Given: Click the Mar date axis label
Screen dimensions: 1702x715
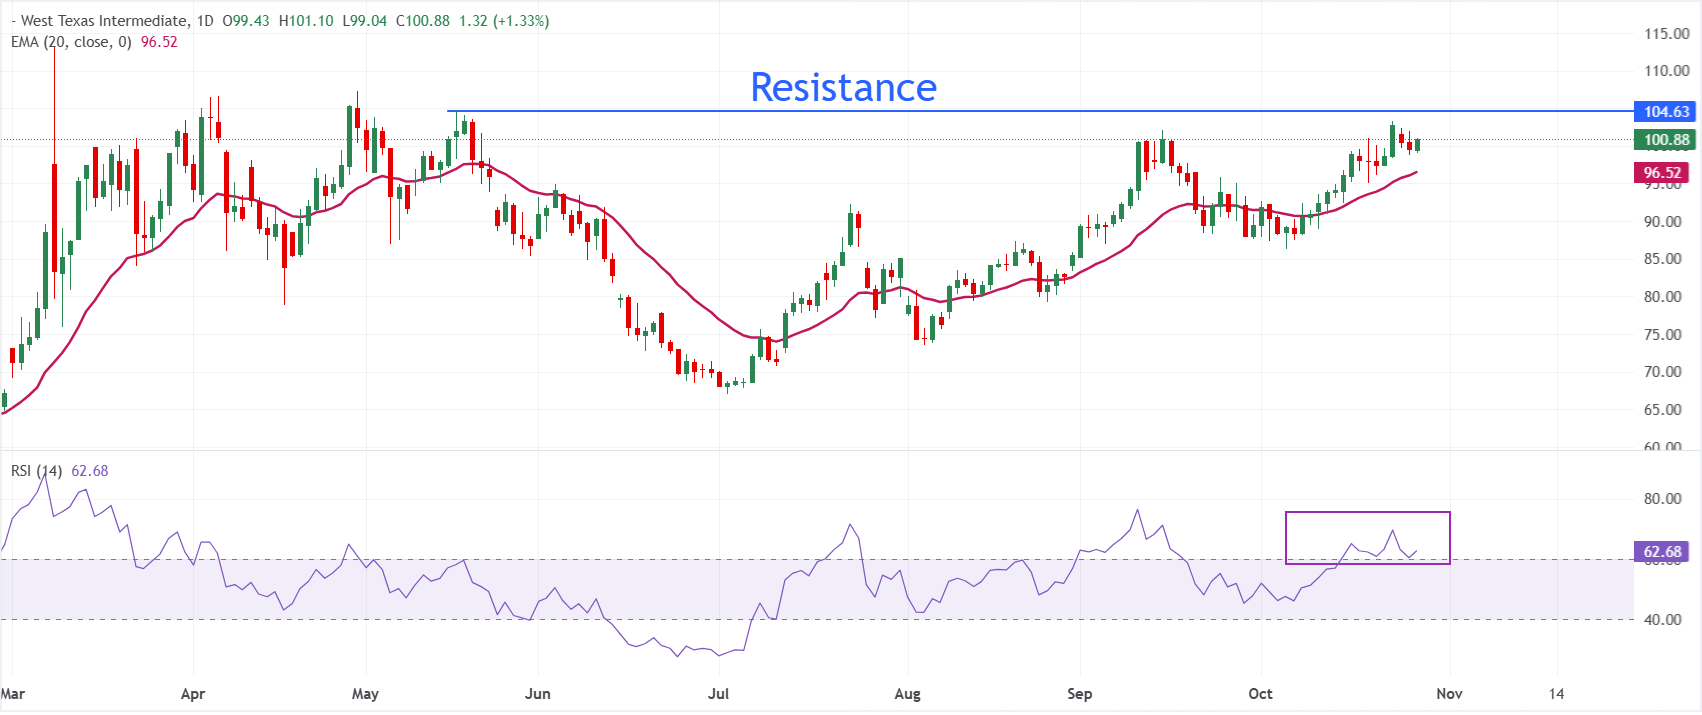Looking at the screenshot, I should (13, 694).
